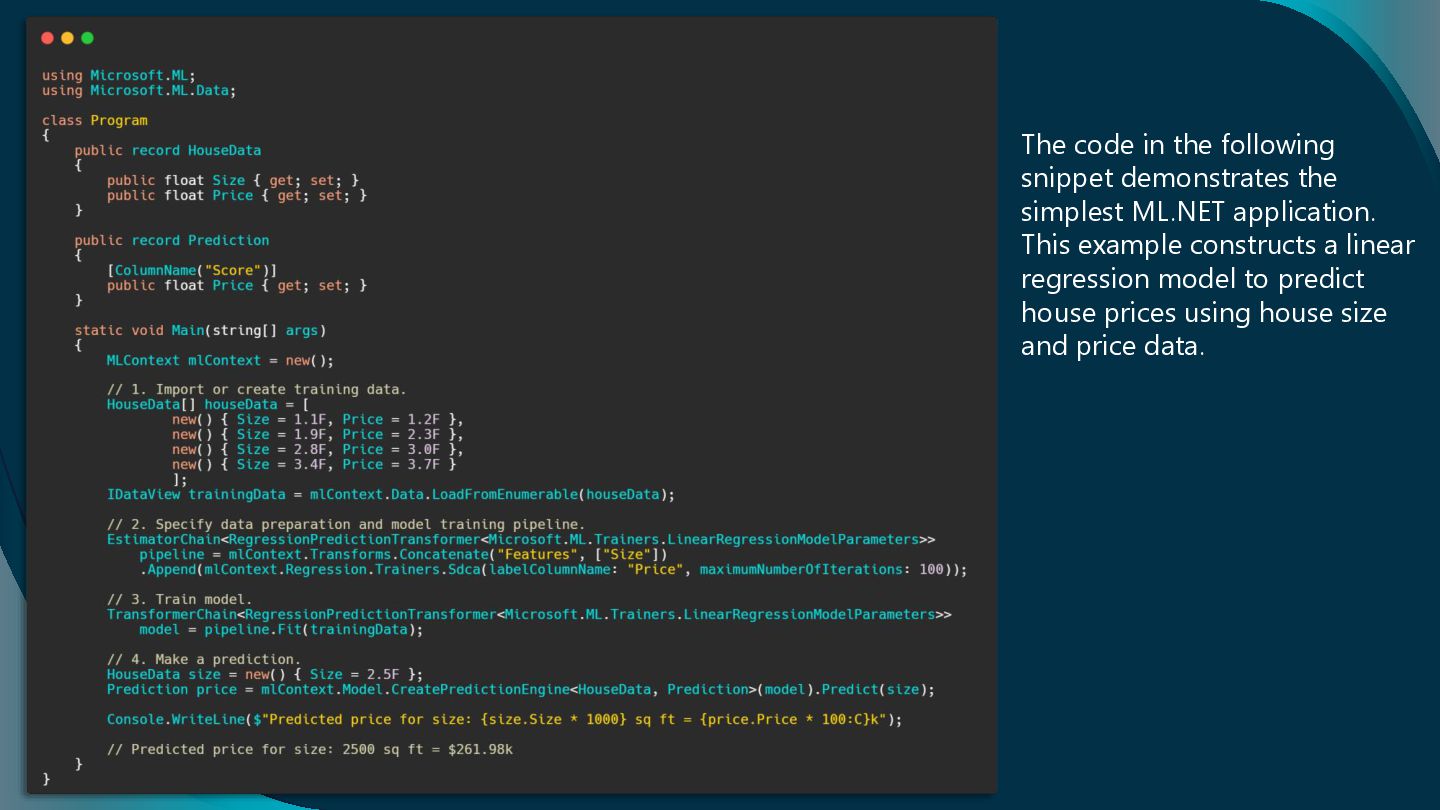Click the line 'using Microsoft.ML.Data;'

[139, 90]
